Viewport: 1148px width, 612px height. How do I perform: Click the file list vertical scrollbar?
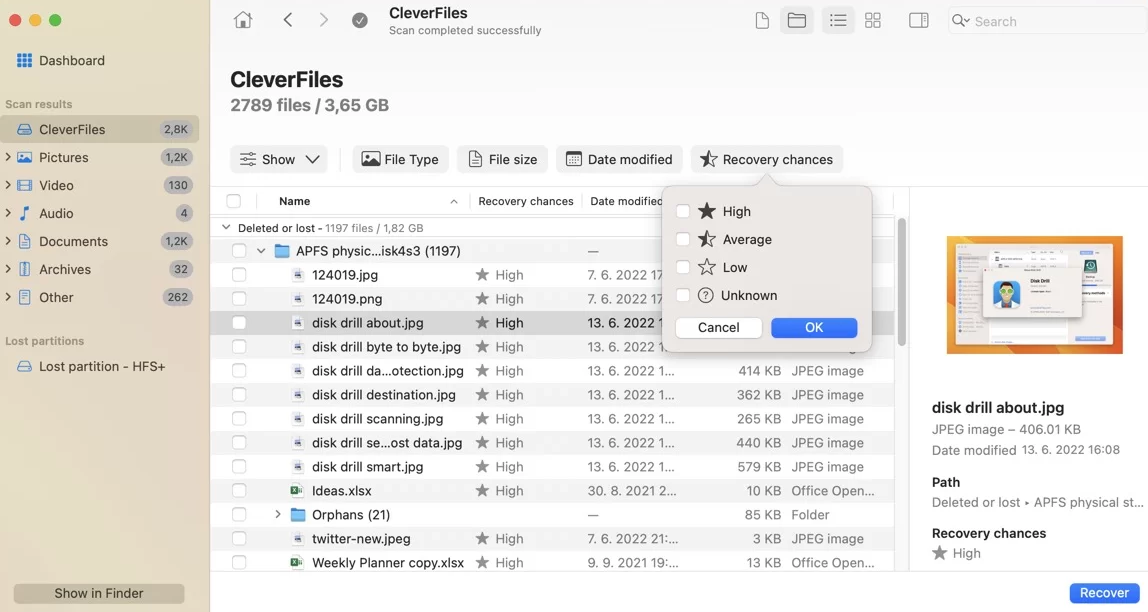(900, 280)
